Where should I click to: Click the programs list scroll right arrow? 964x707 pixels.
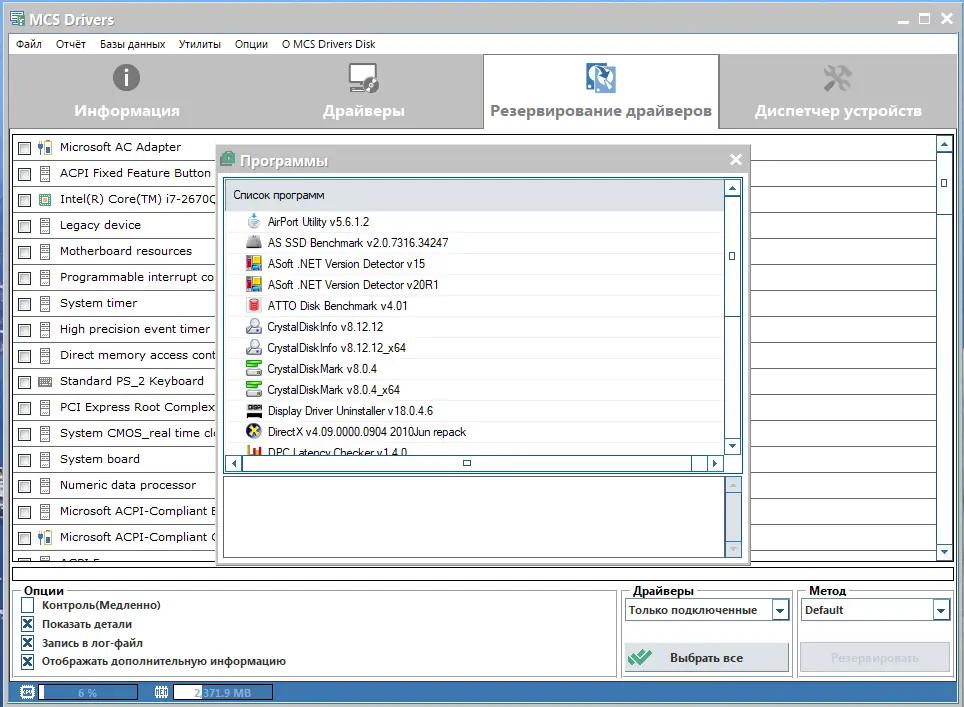714,463
